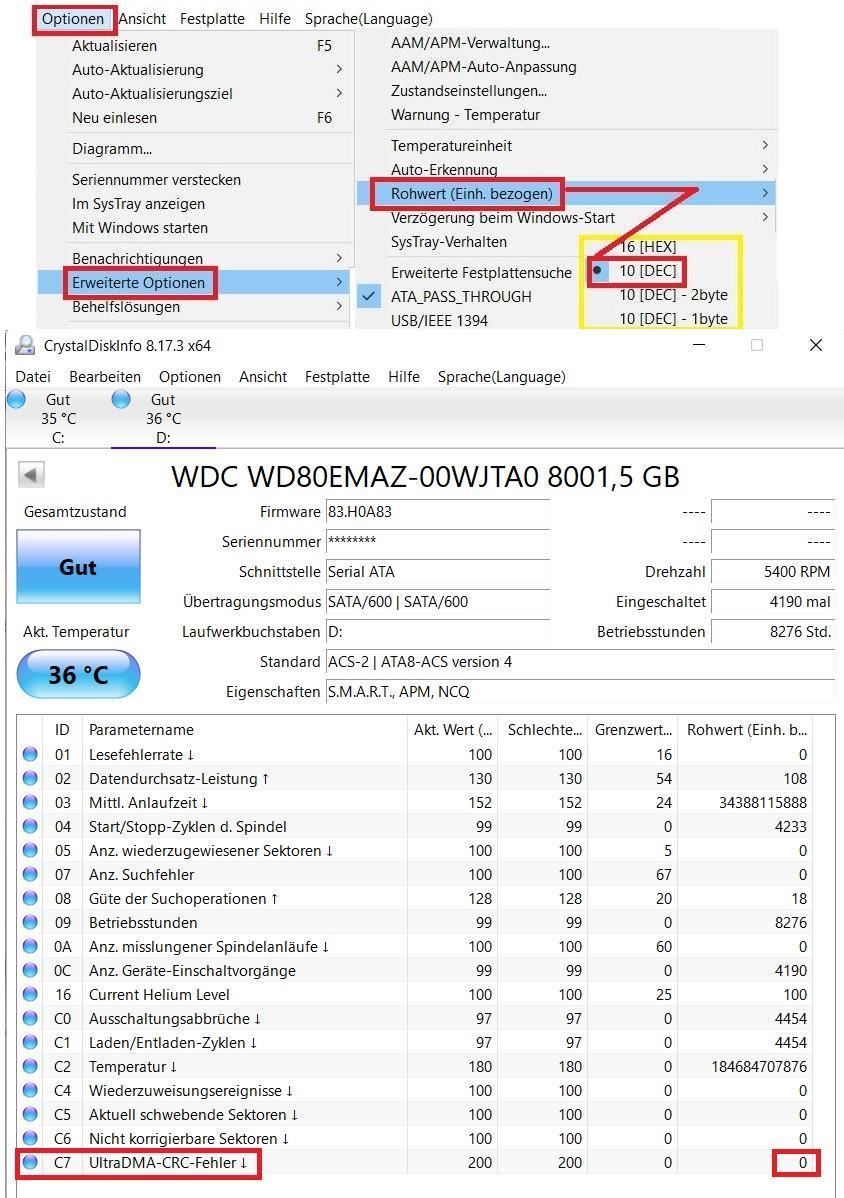Click the status orb in row 01 Lesefehlerrate

(30, 754)
